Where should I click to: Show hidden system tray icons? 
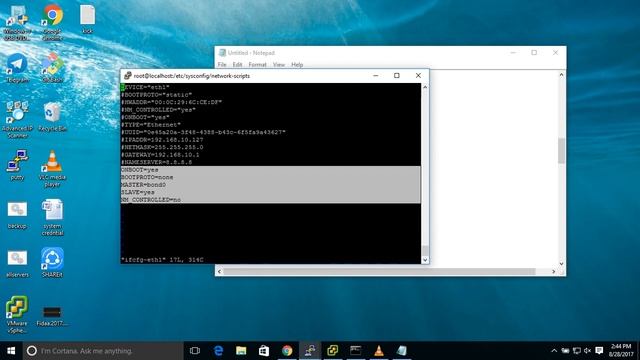(554, 351)
